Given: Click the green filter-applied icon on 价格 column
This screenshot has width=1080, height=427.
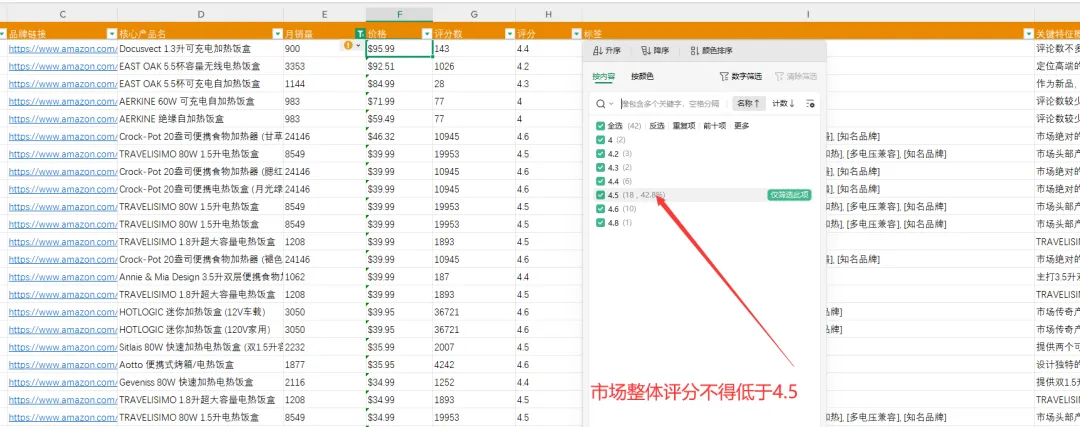Looking at the screenshot, I should [360, 34].
